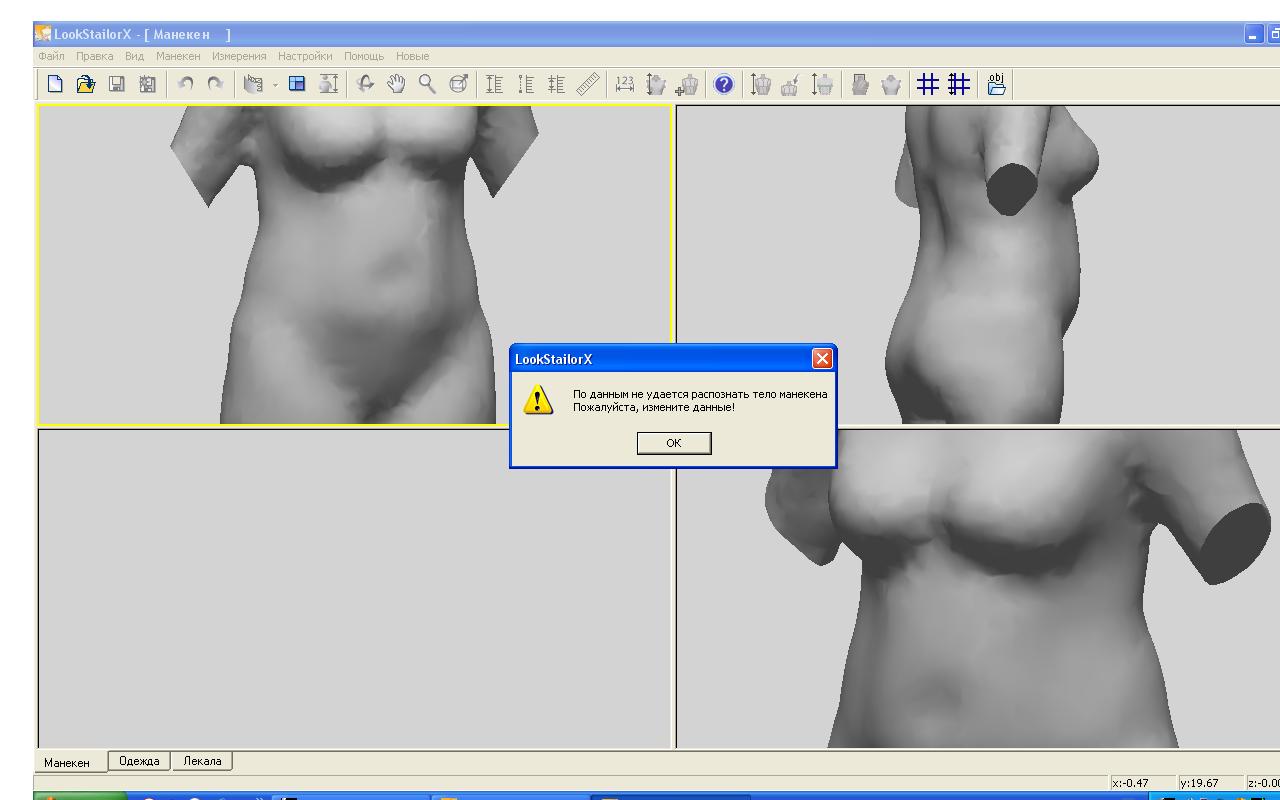Open the Настройки menu
1280x800 pixels.
(x=305, y=56)
